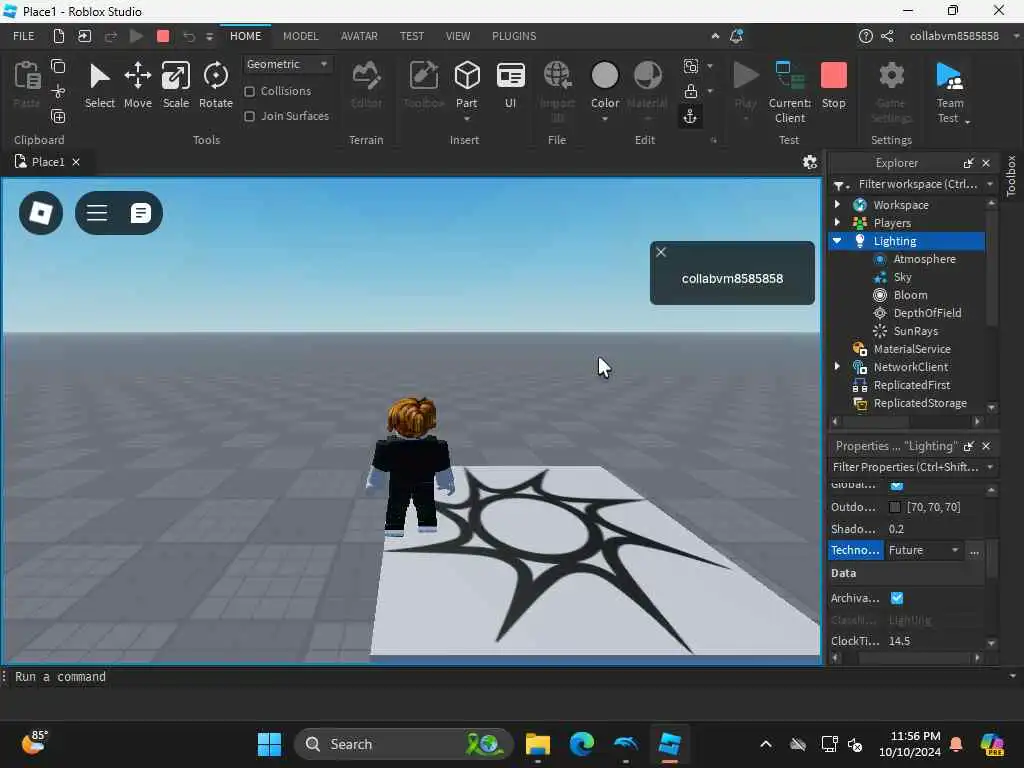Open viewport settings gear
The width and height of the screenshot is (1024, 768).
coord(810,162)
